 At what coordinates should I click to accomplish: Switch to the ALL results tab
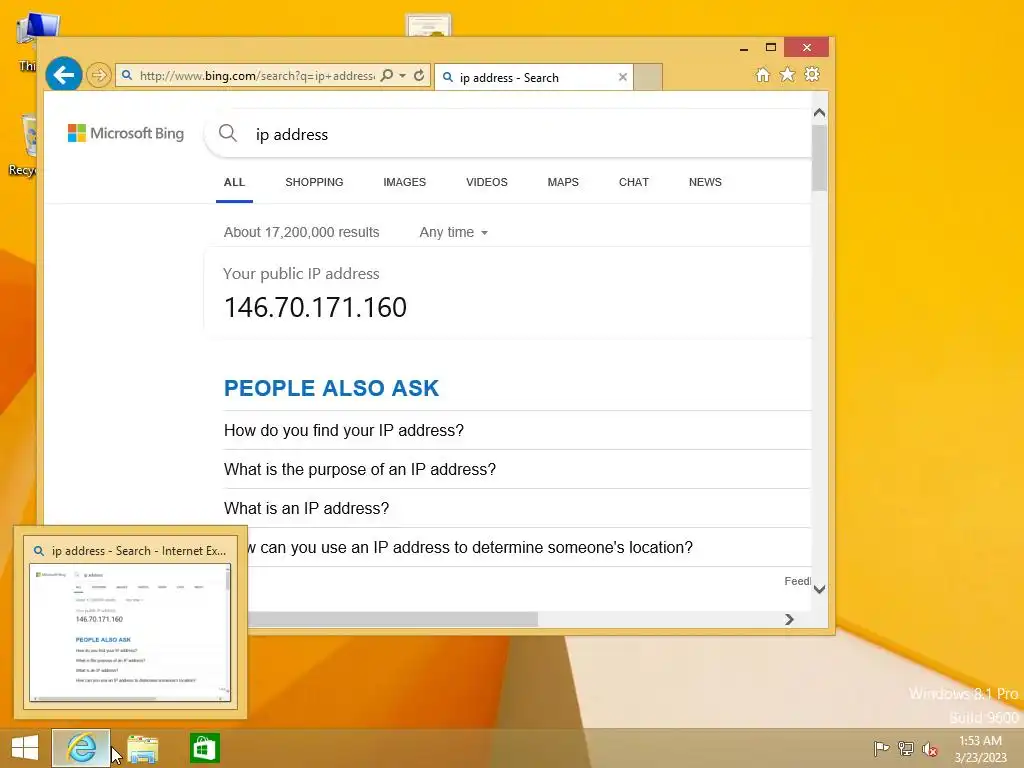[x=234, y=182]
